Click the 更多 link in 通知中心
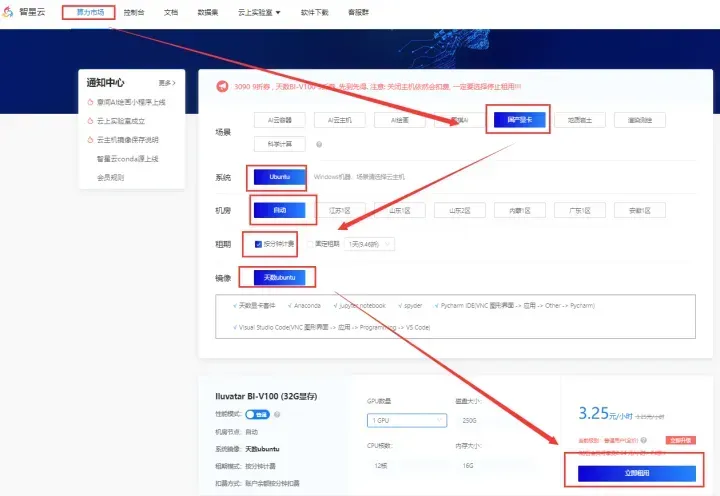Image resolution: width=720 pixels, height=496 pixels. (x=167, y=83)
